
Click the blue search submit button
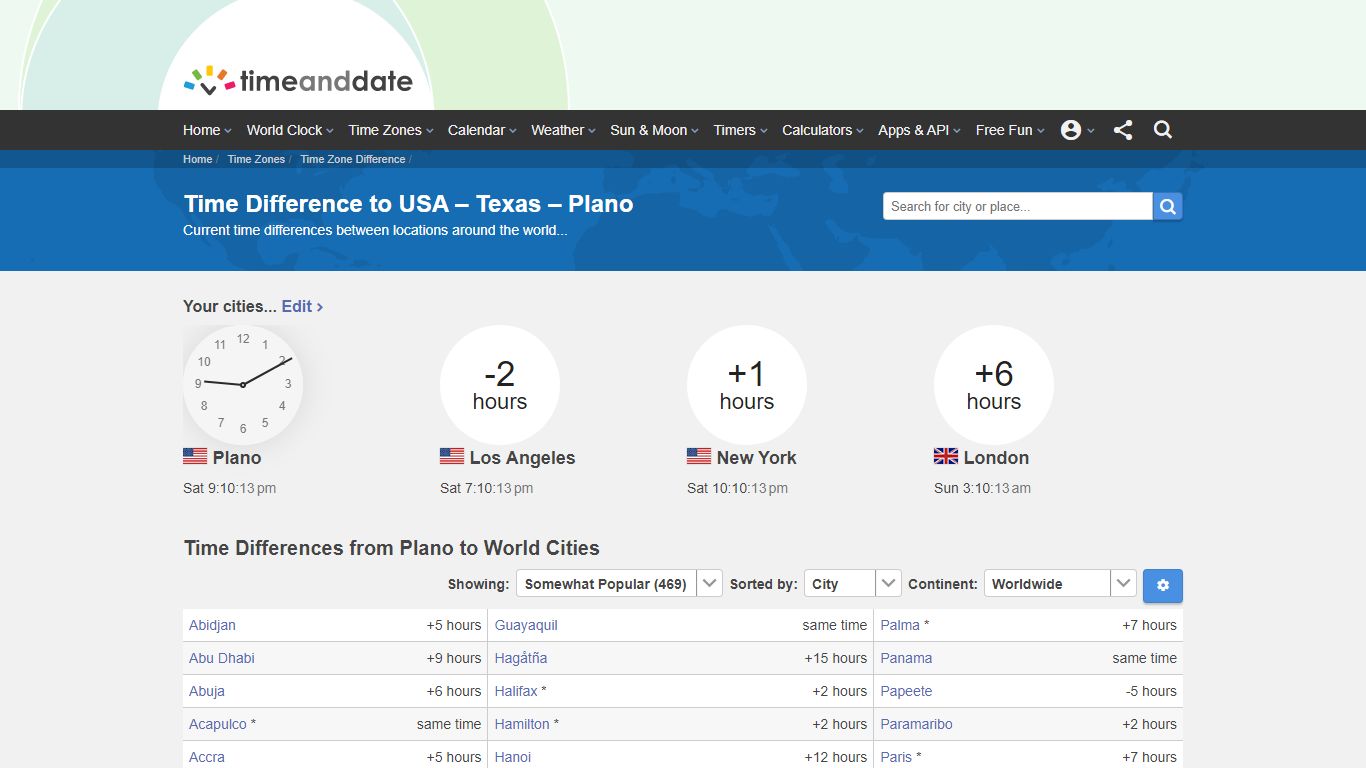click(x=1168, y=206)
